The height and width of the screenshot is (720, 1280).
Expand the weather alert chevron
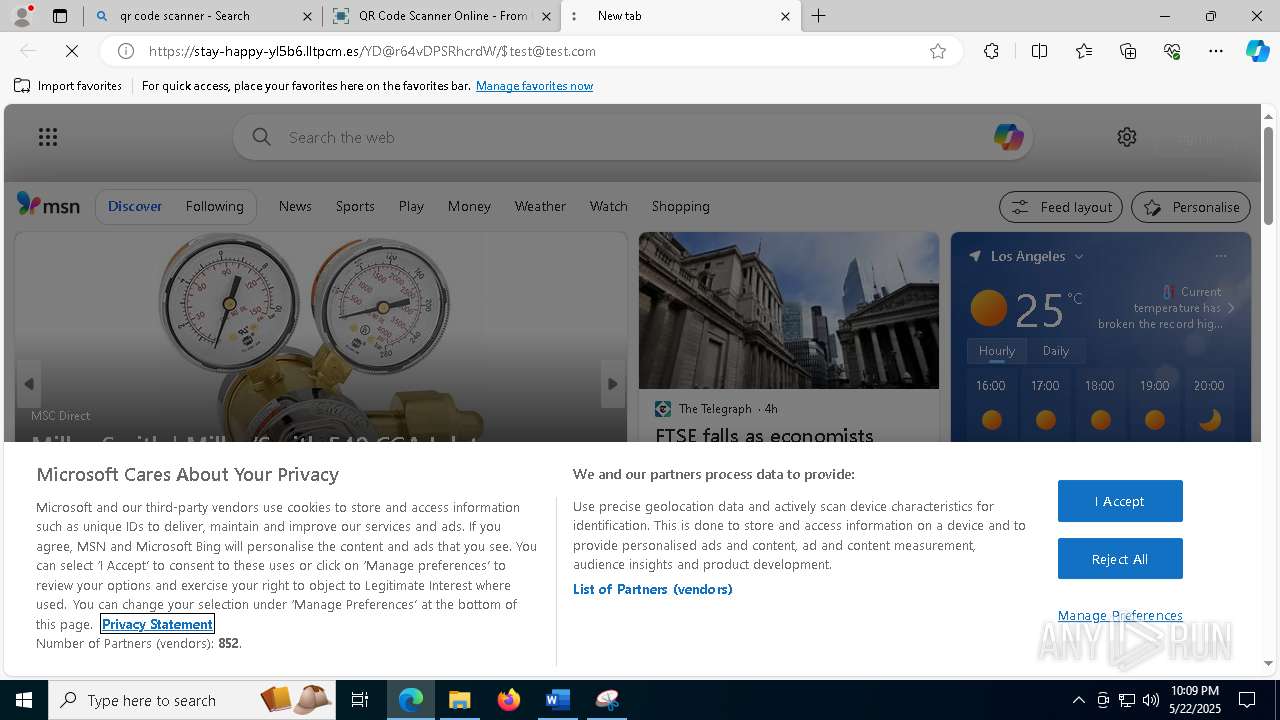[x=1230, y=308]
